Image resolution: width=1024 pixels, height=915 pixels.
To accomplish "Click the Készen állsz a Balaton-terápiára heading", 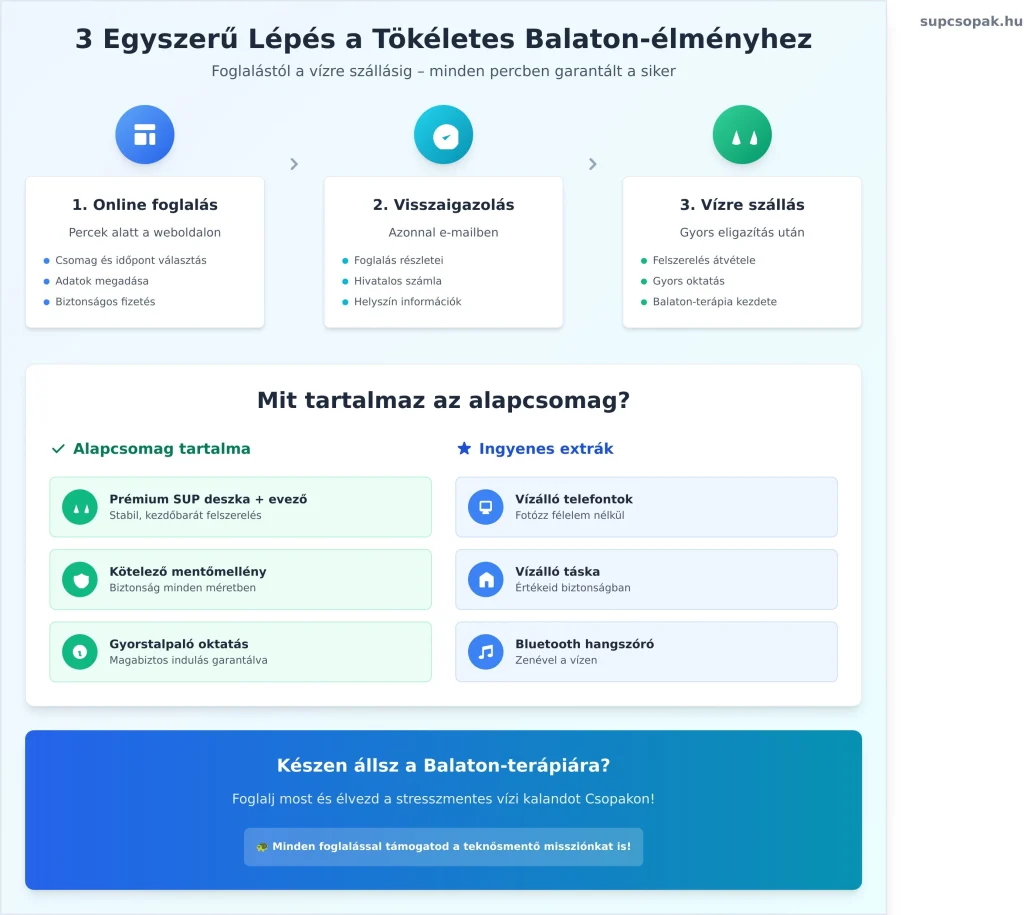I will click(x=443, y=766).
